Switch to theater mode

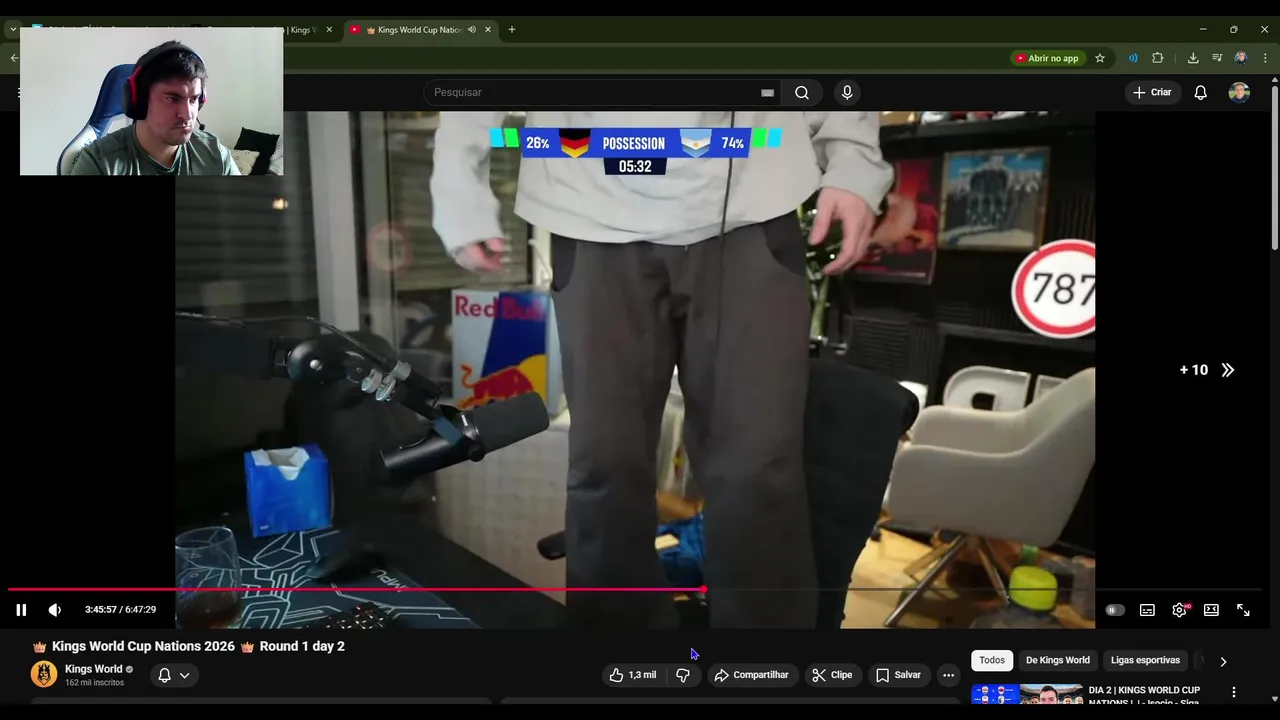coord(1211,610)
